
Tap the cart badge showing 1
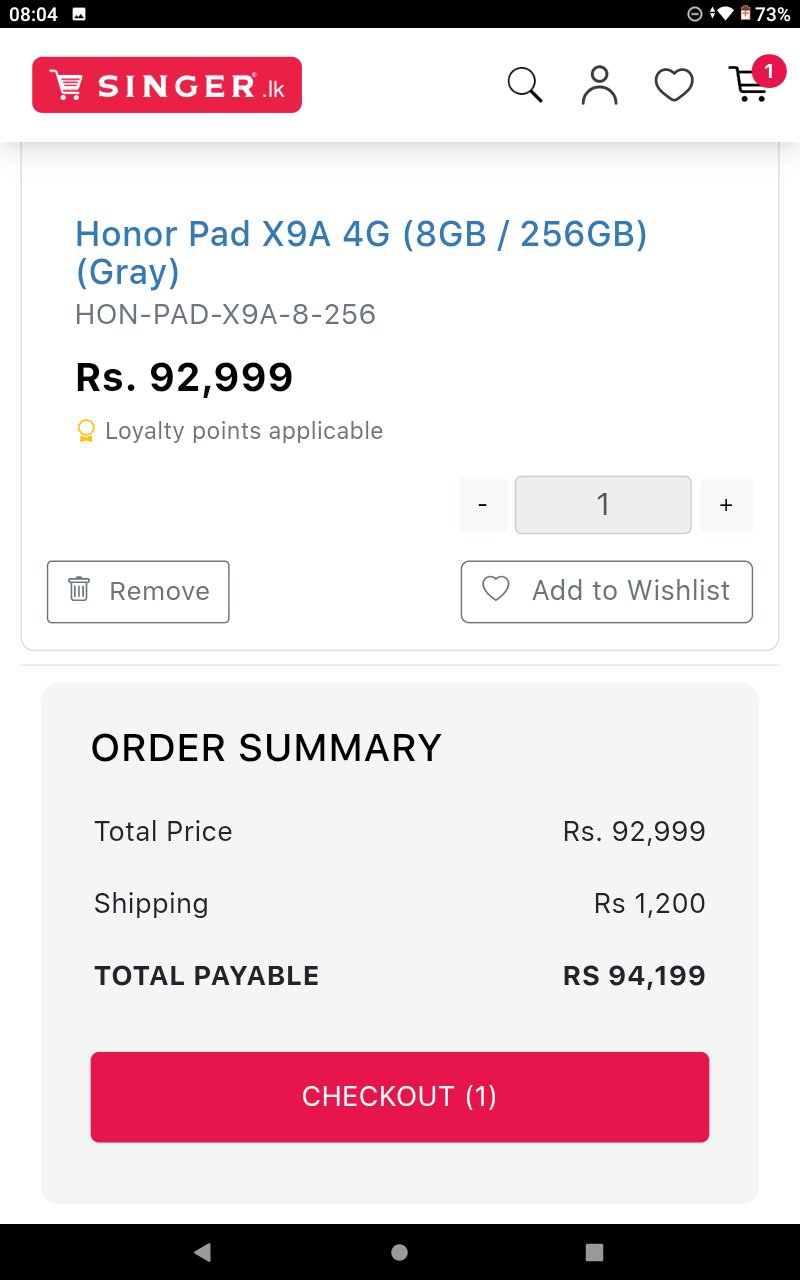click(x=768, y=71)
